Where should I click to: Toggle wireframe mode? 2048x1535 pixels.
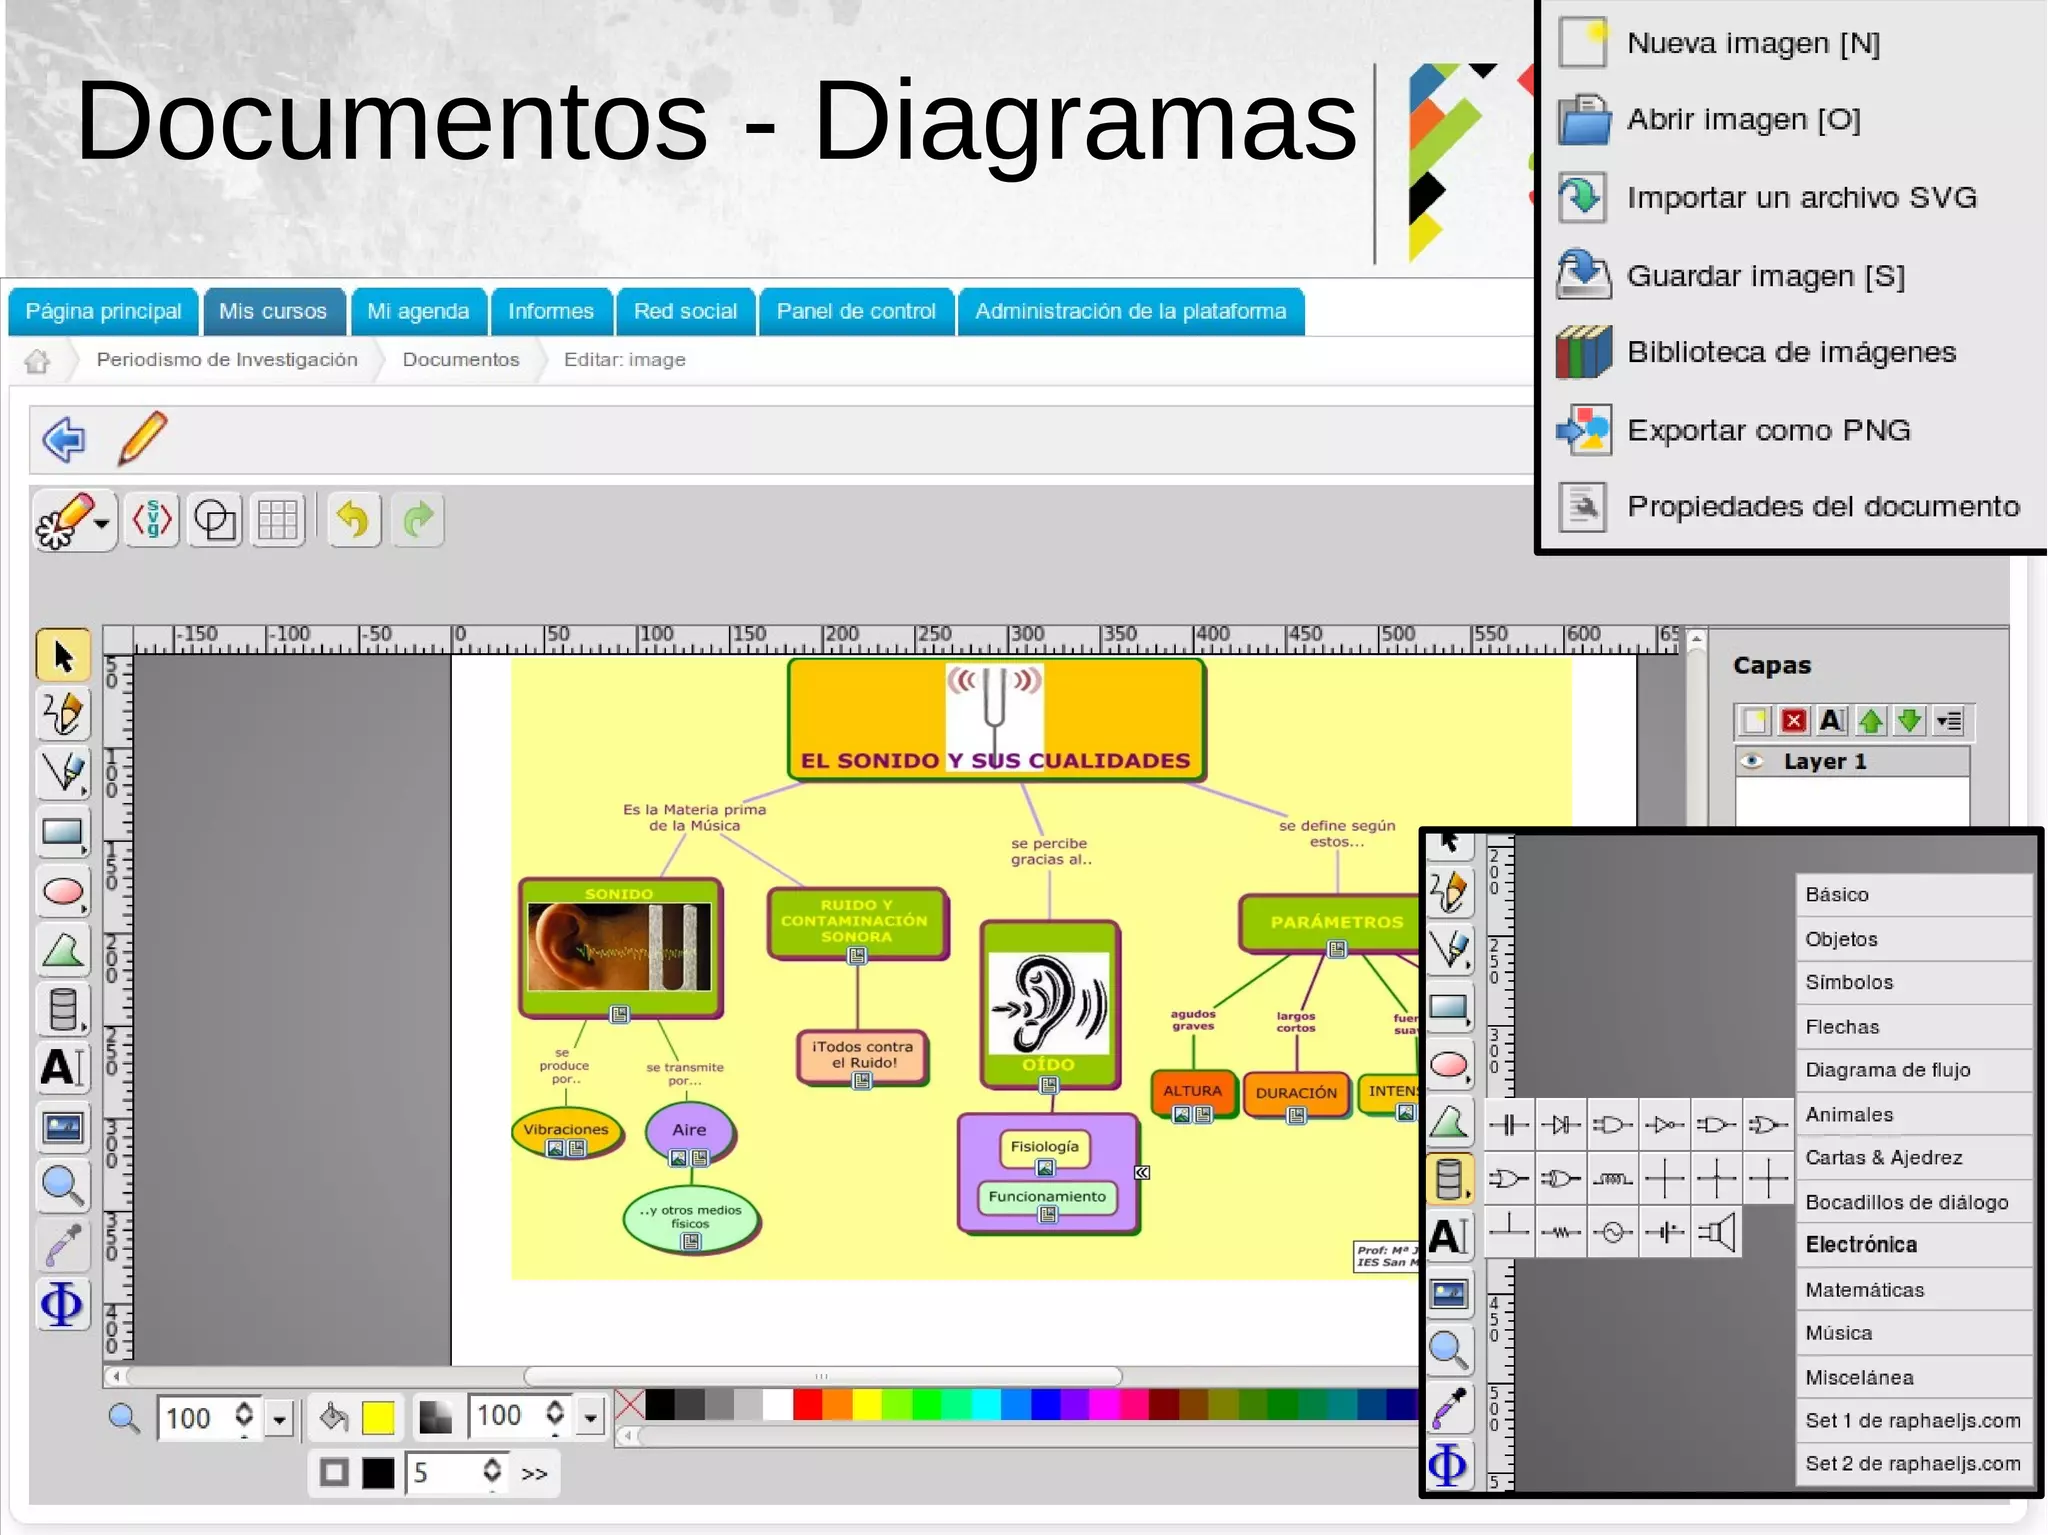(x=215, y=520)
